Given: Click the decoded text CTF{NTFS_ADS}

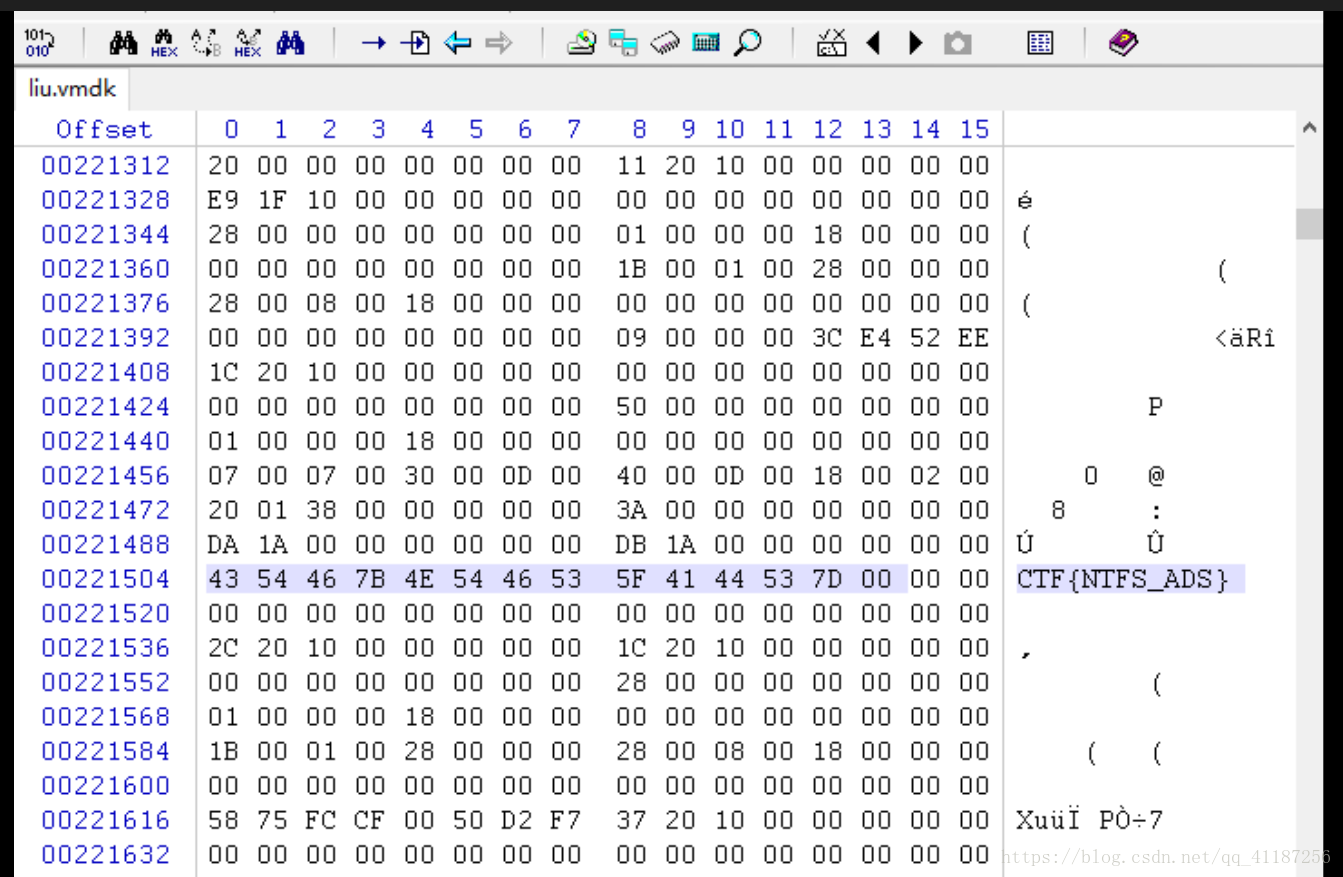Looking at the screenshot, I should 1122,579.
